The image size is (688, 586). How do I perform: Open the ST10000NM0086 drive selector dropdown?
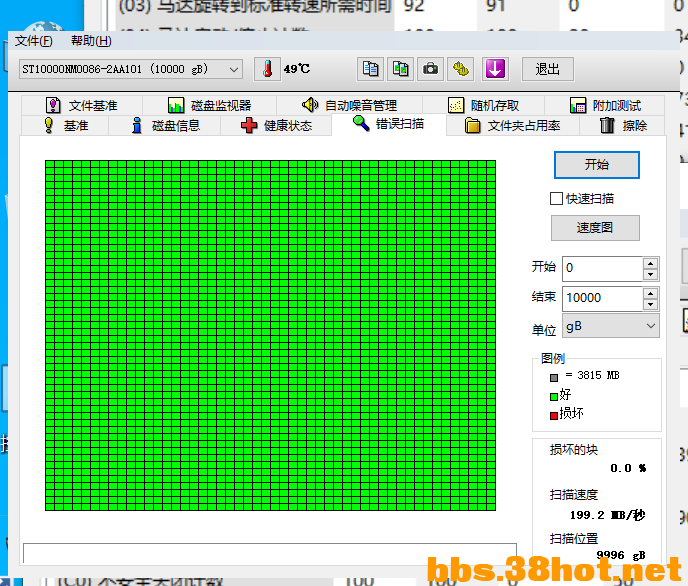pos(131,69)
